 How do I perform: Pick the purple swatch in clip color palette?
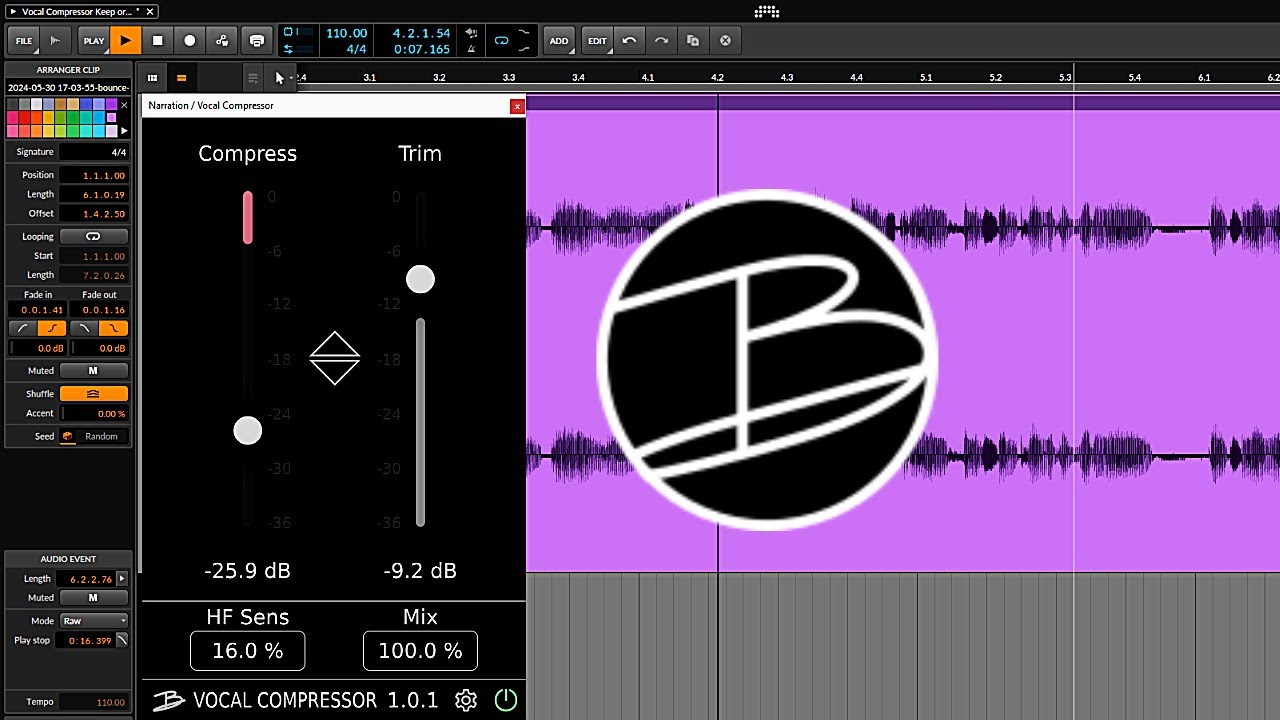(111, 104)
